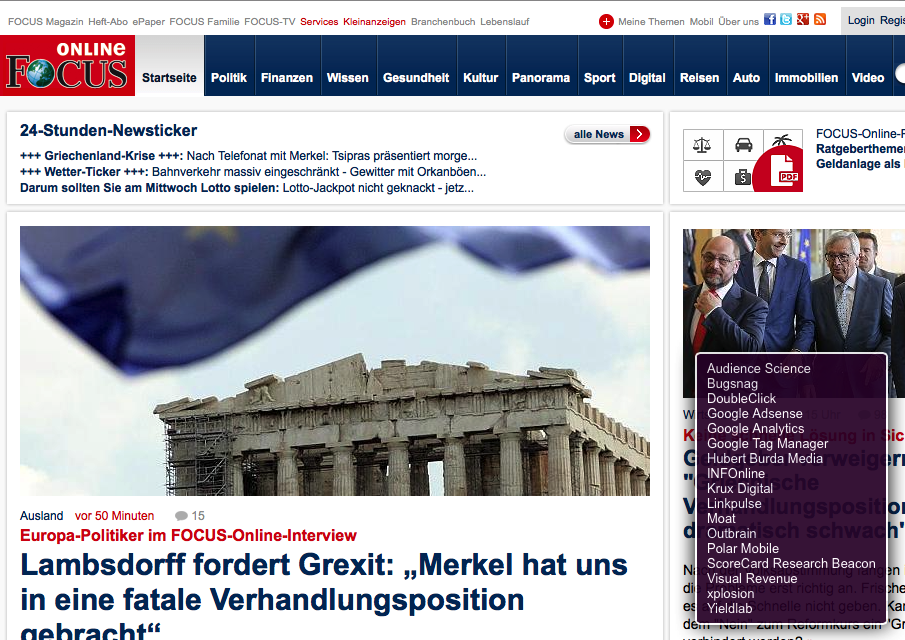
Task: Open the Panorama section
Action: point(541,78)
